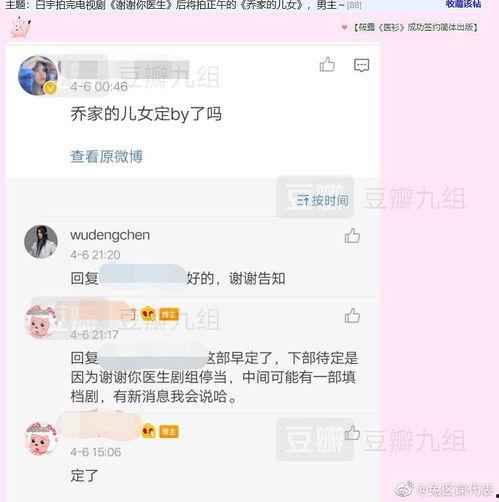
Task: Open comment bubble on the original post
Action: (361, 65)
